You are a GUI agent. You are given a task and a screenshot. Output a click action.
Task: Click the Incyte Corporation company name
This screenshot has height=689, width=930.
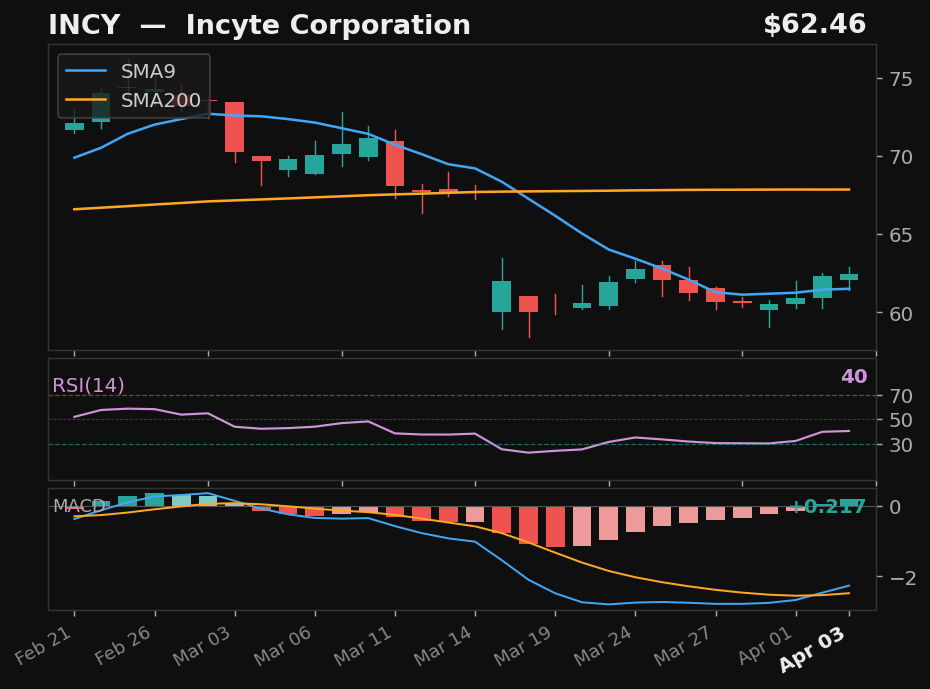(x=328, y=25)
